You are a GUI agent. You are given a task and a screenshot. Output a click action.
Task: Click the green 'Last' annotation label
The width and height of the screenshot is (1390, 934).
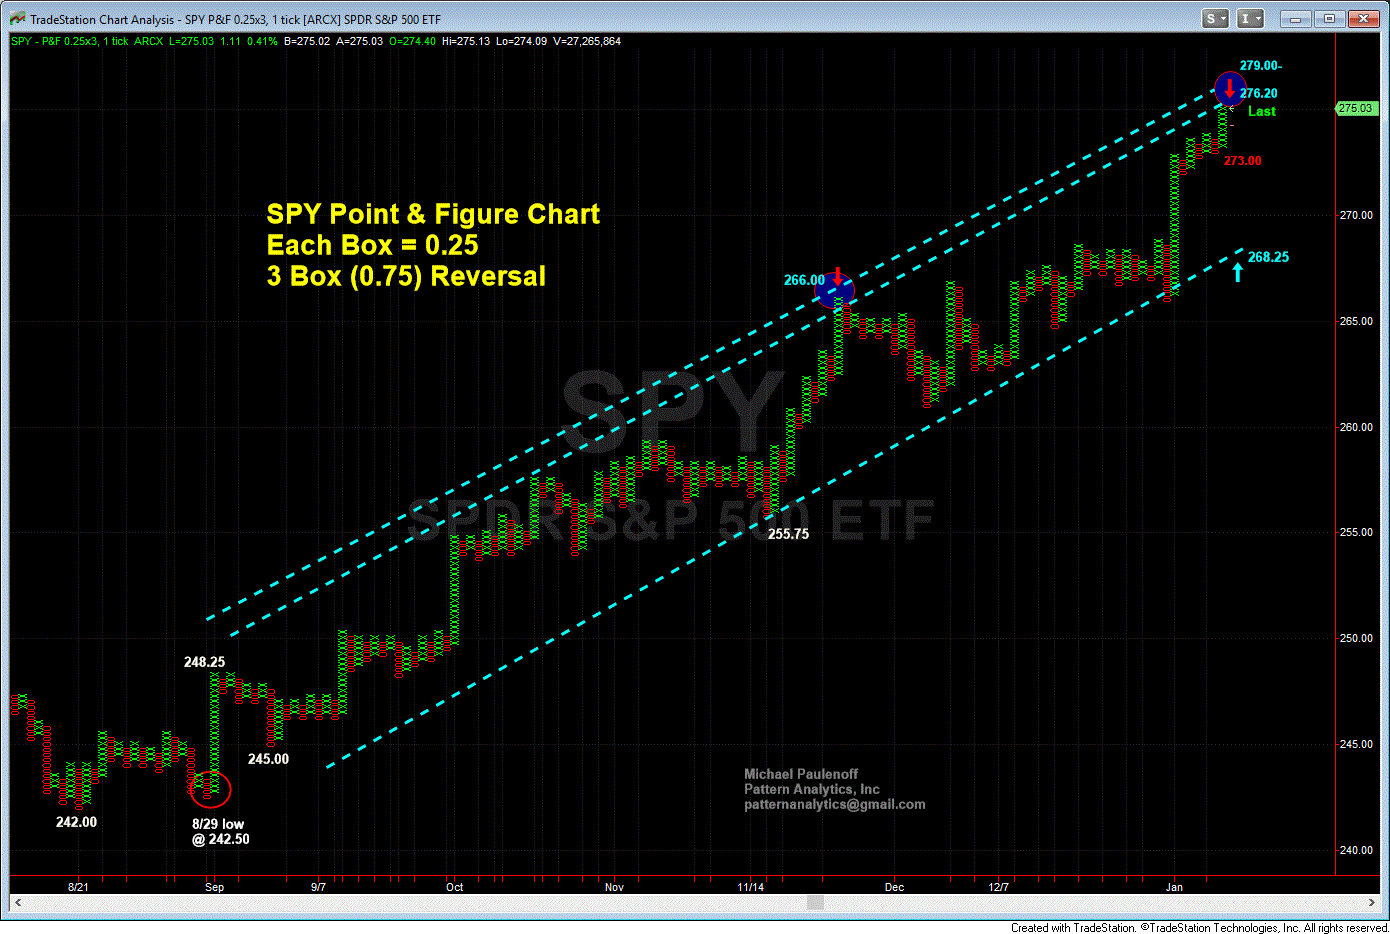pos(1262,111)
